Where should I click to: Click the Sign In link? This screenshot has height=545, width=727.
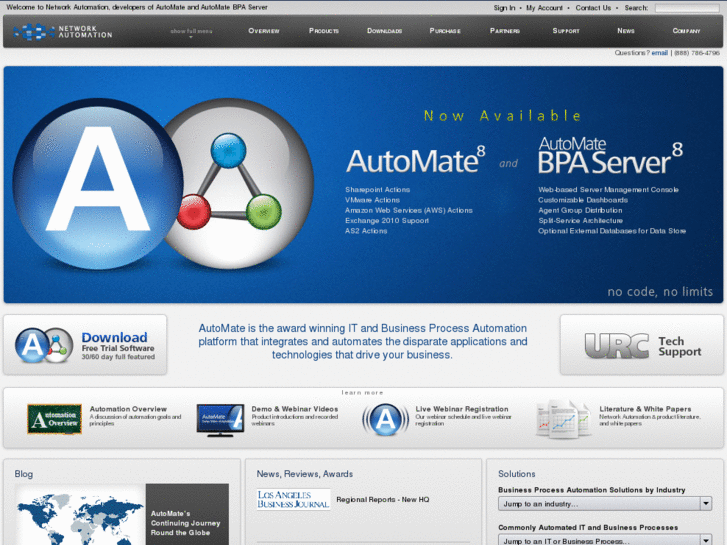point(504,8)
